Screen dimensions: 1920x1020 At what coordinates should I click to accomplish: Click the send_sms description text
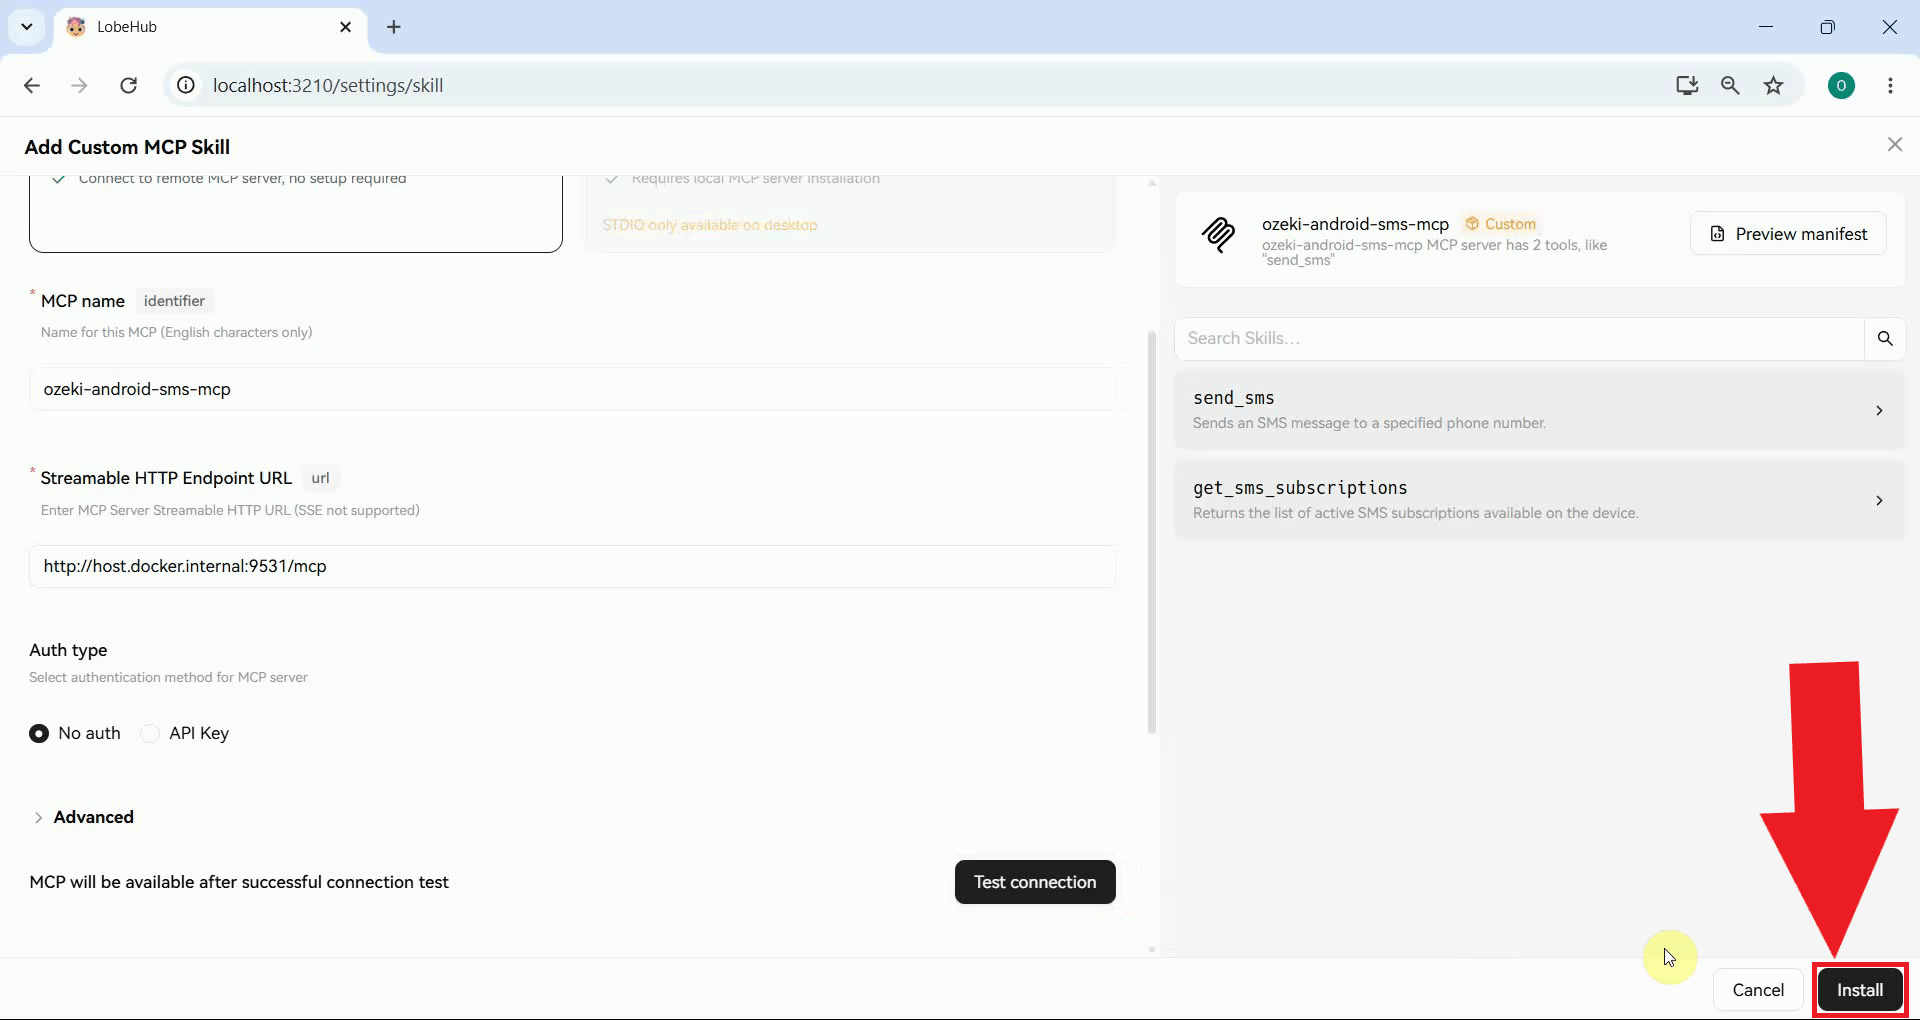coord(1369,423)
